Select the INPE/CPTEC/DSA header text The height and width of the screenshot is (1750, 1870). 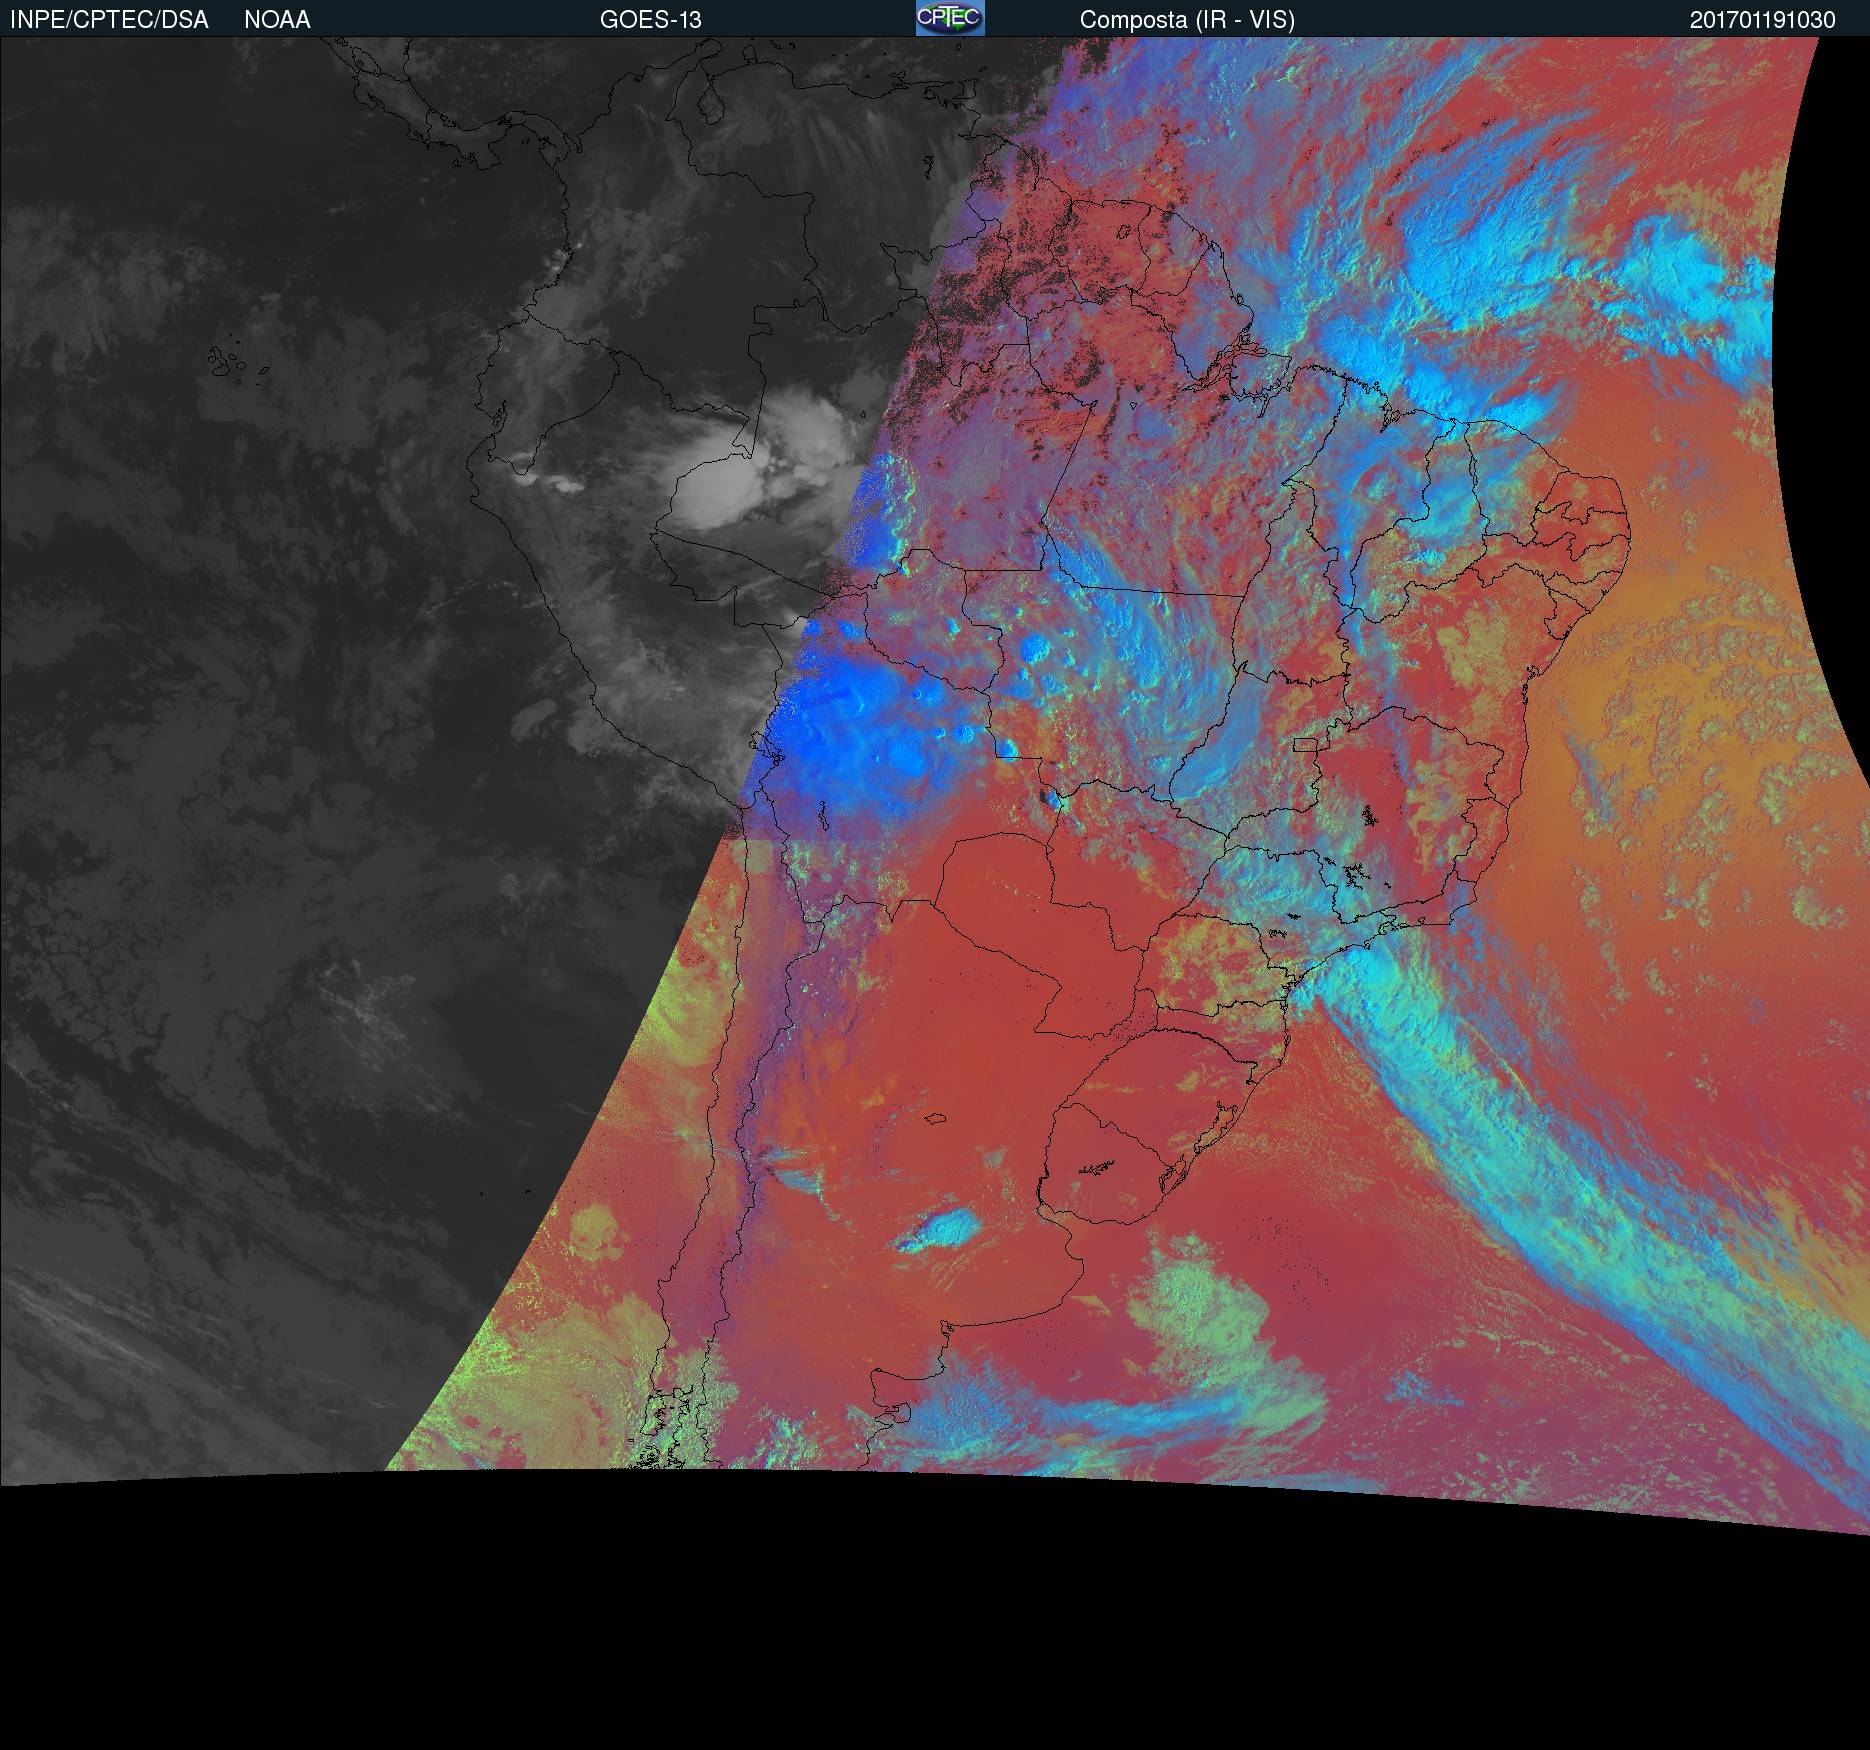(x=109, y=20)
